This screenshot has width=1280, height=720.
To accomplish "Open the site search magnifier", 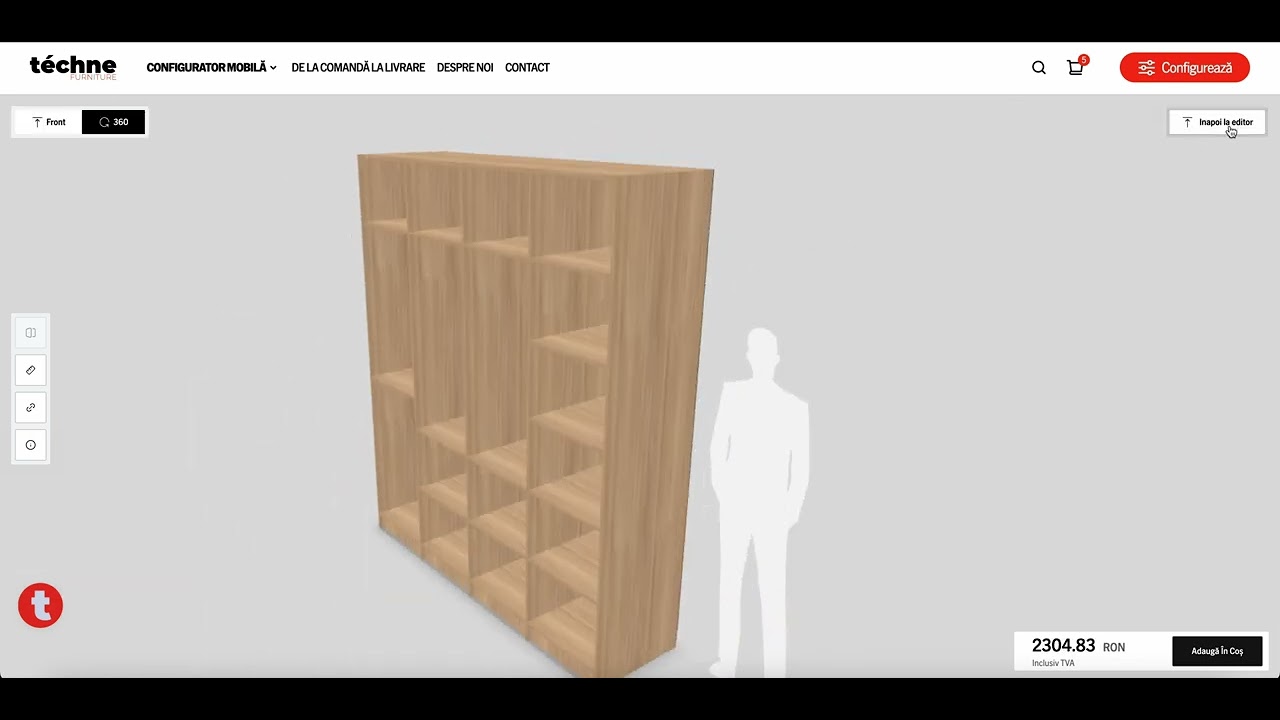I will coord(1039,68).
